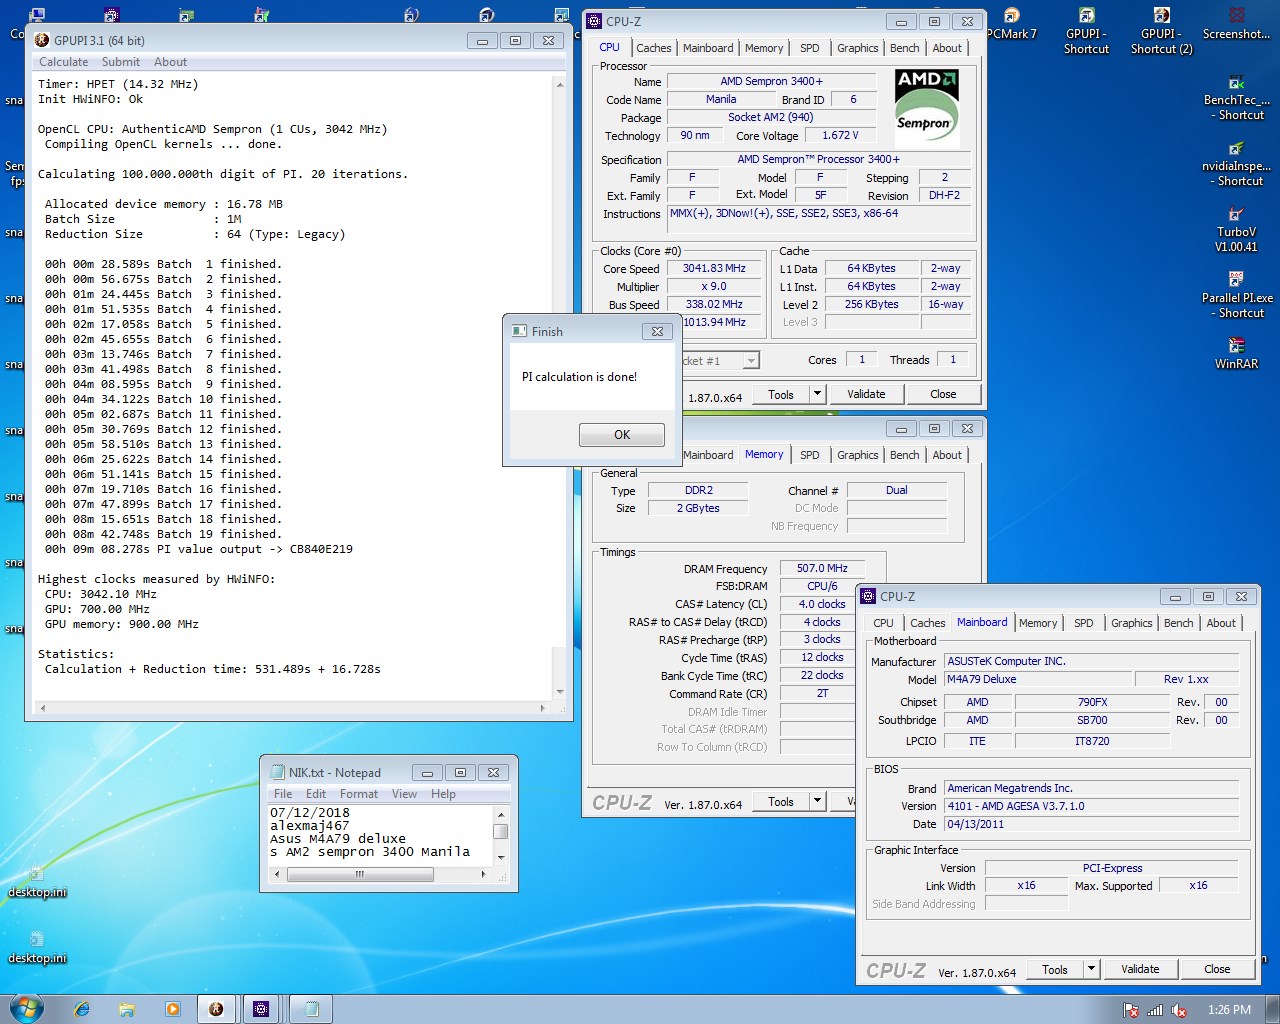Select WinRAR desktop icon
This screenshot has height=1024, width=1280.
1236,354
